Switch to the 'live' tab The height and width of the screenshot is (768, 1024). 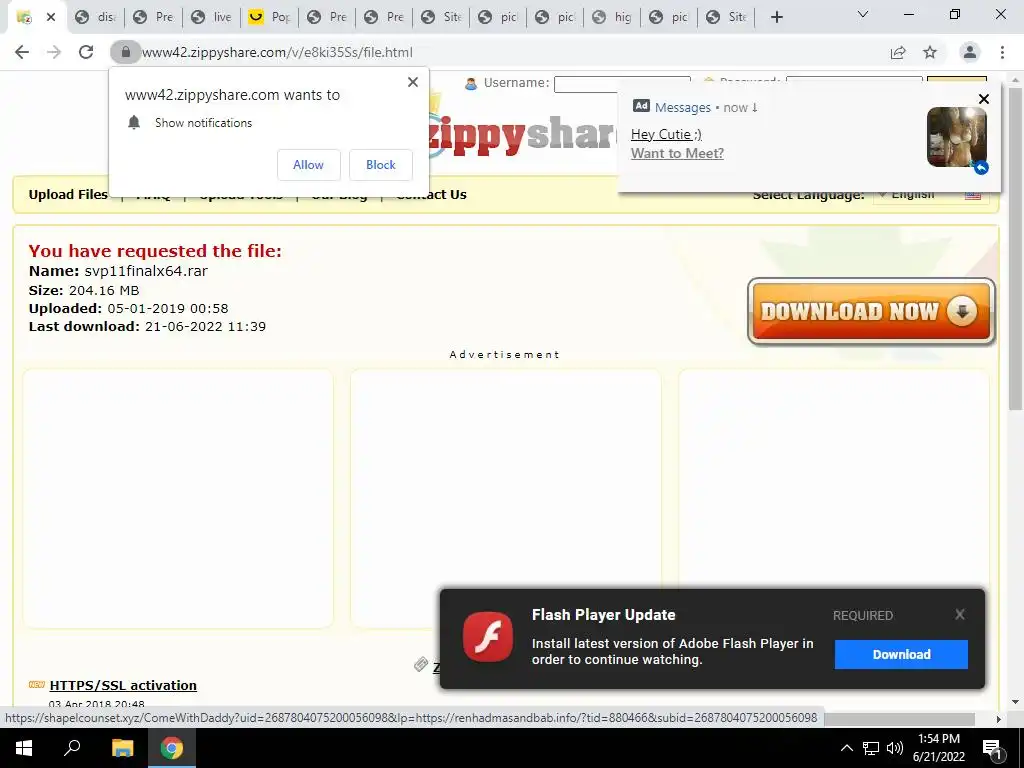(x=212, y=17)
